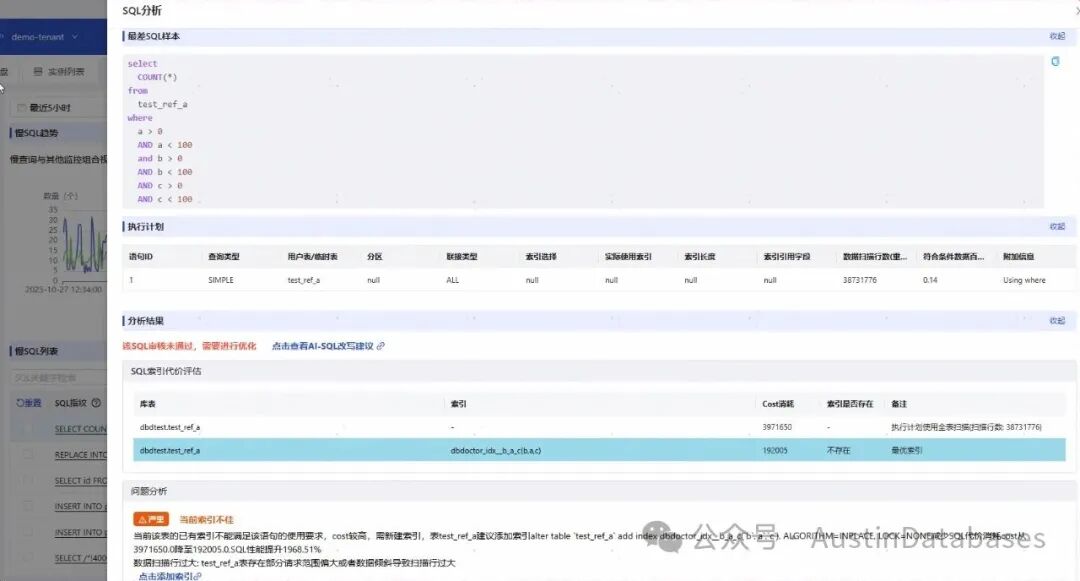Open the demo-tenant dropdown in background page
1080x581 pixels.
[44, 36]
